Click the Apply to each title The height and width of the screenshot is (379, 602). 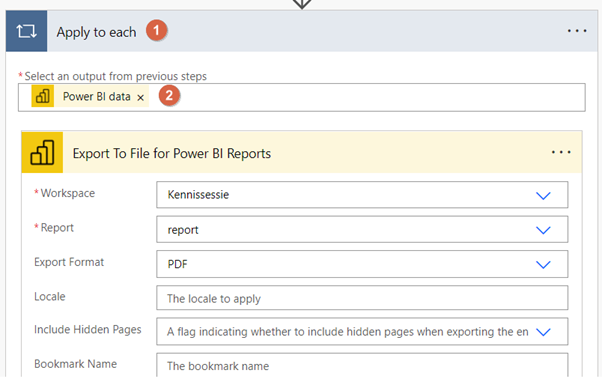click(x=96, y=32)
